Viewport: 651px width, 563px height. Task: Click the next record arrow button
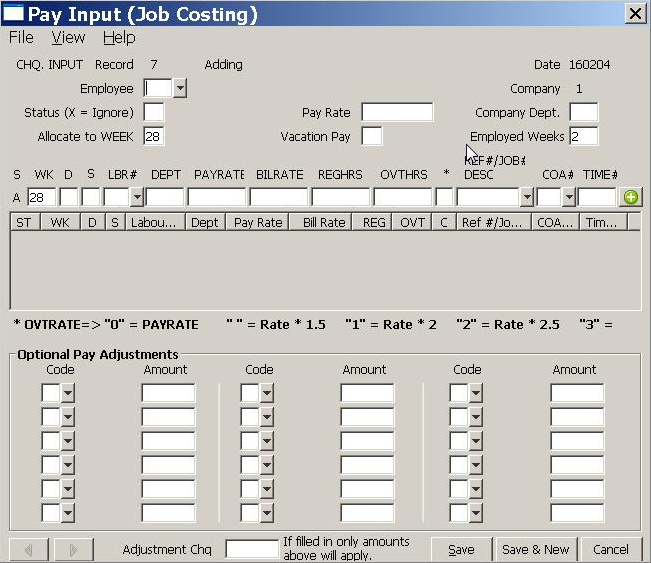[73, 550]
